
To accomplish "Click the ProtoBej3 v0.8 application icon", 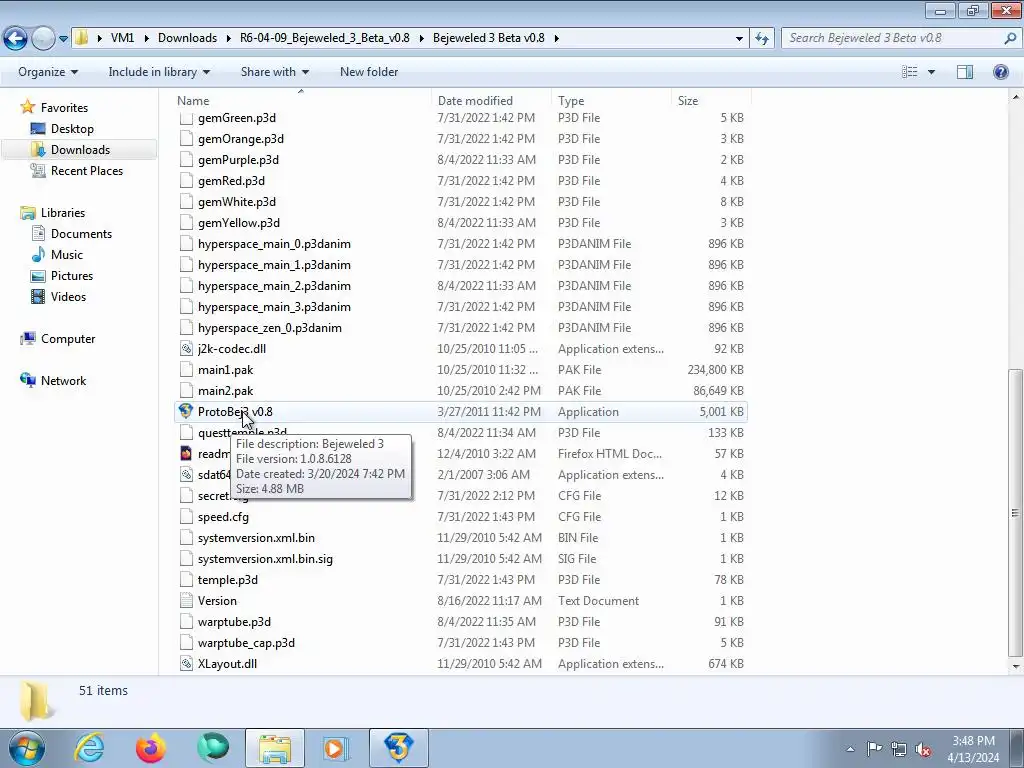I will pyautogui.click(x=186, y=411).
